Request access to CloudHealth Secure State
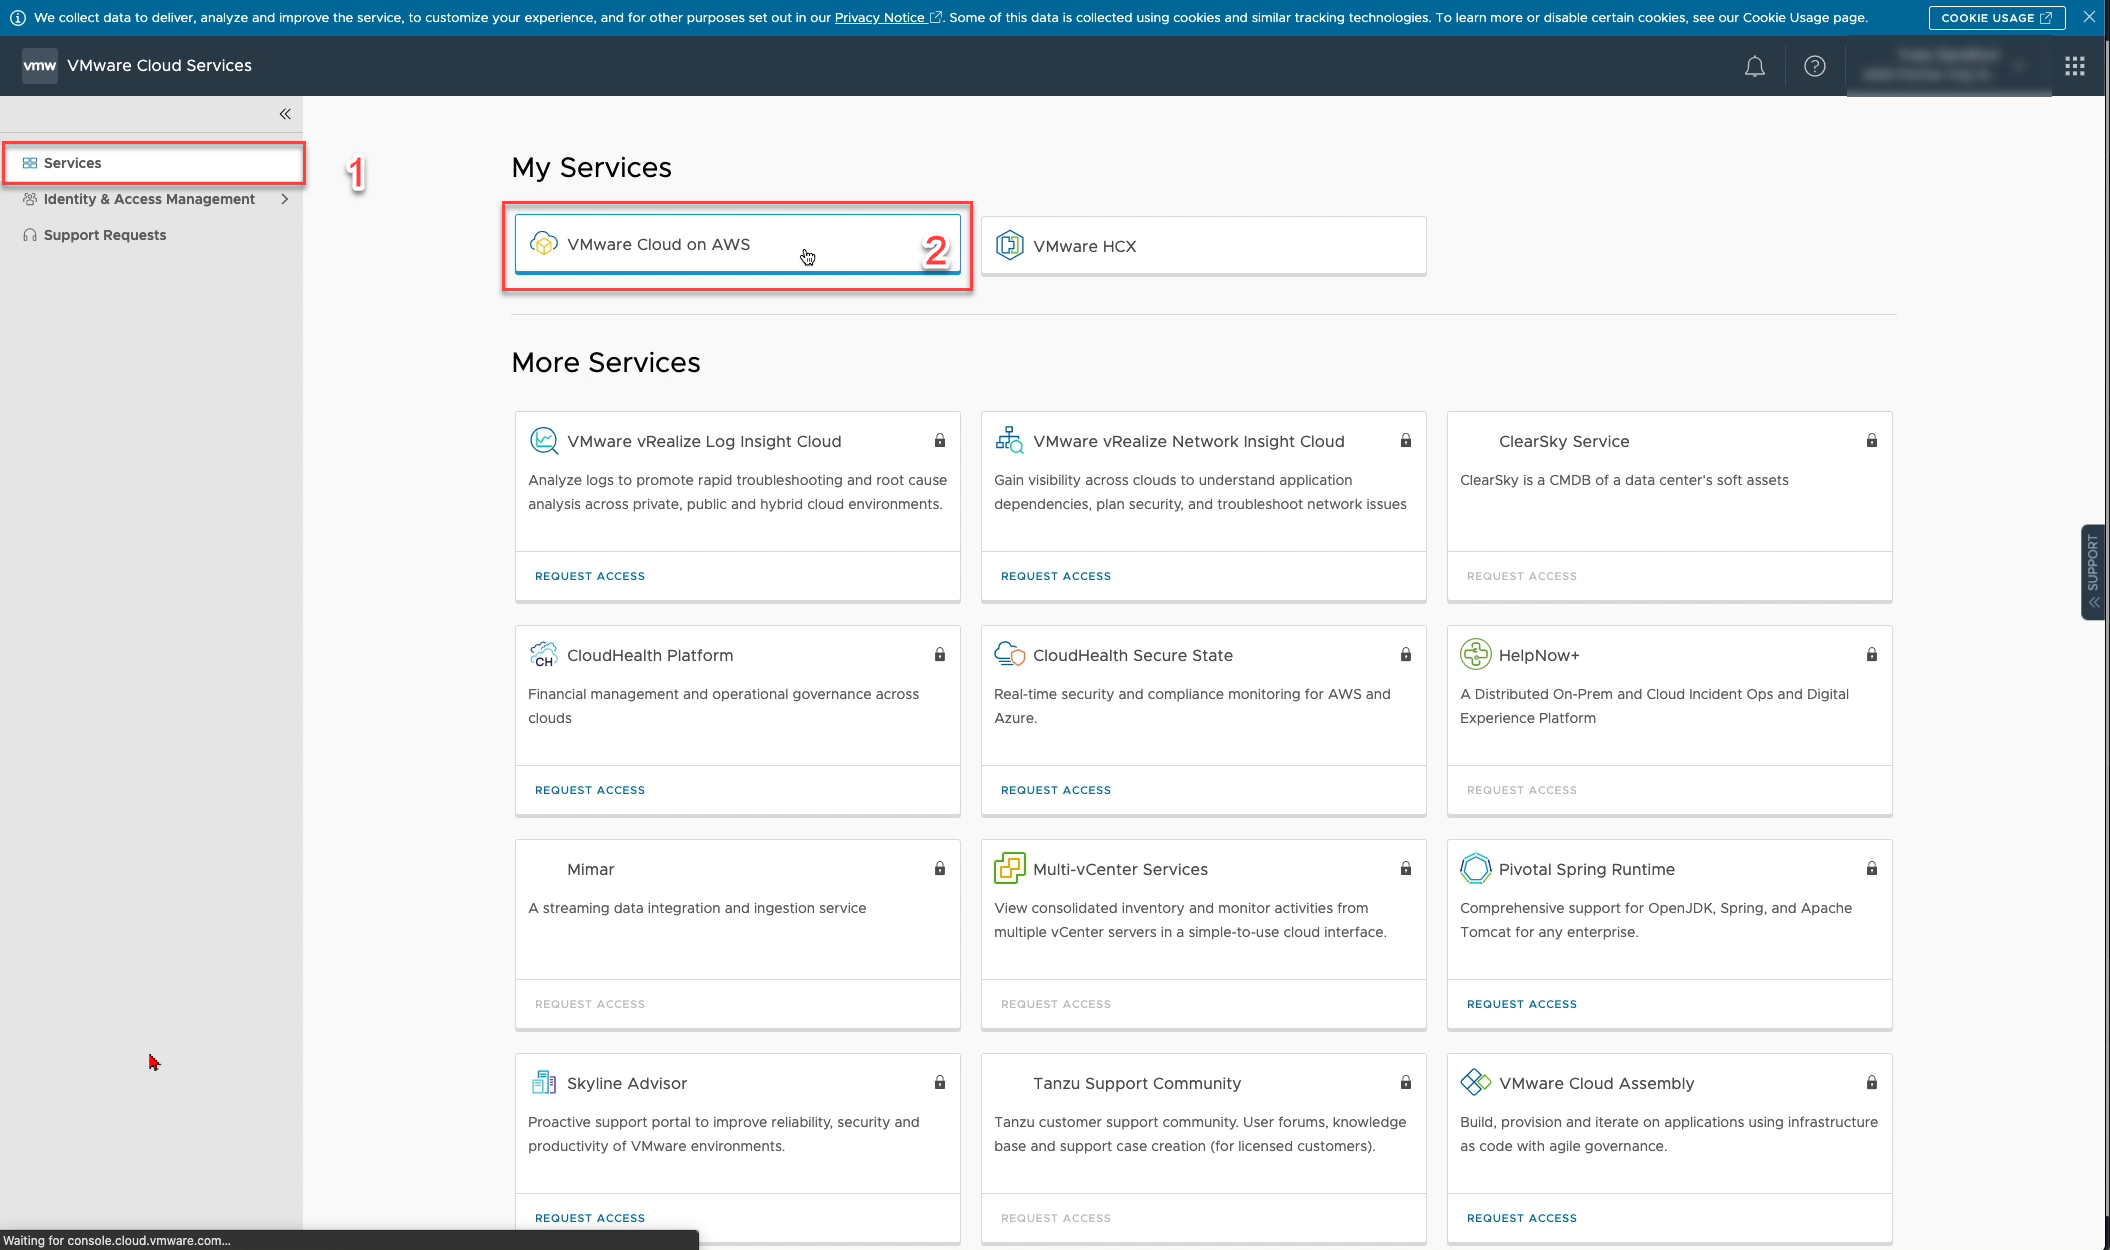This screenshot has width=2110, height=1250. point(1056,791)
